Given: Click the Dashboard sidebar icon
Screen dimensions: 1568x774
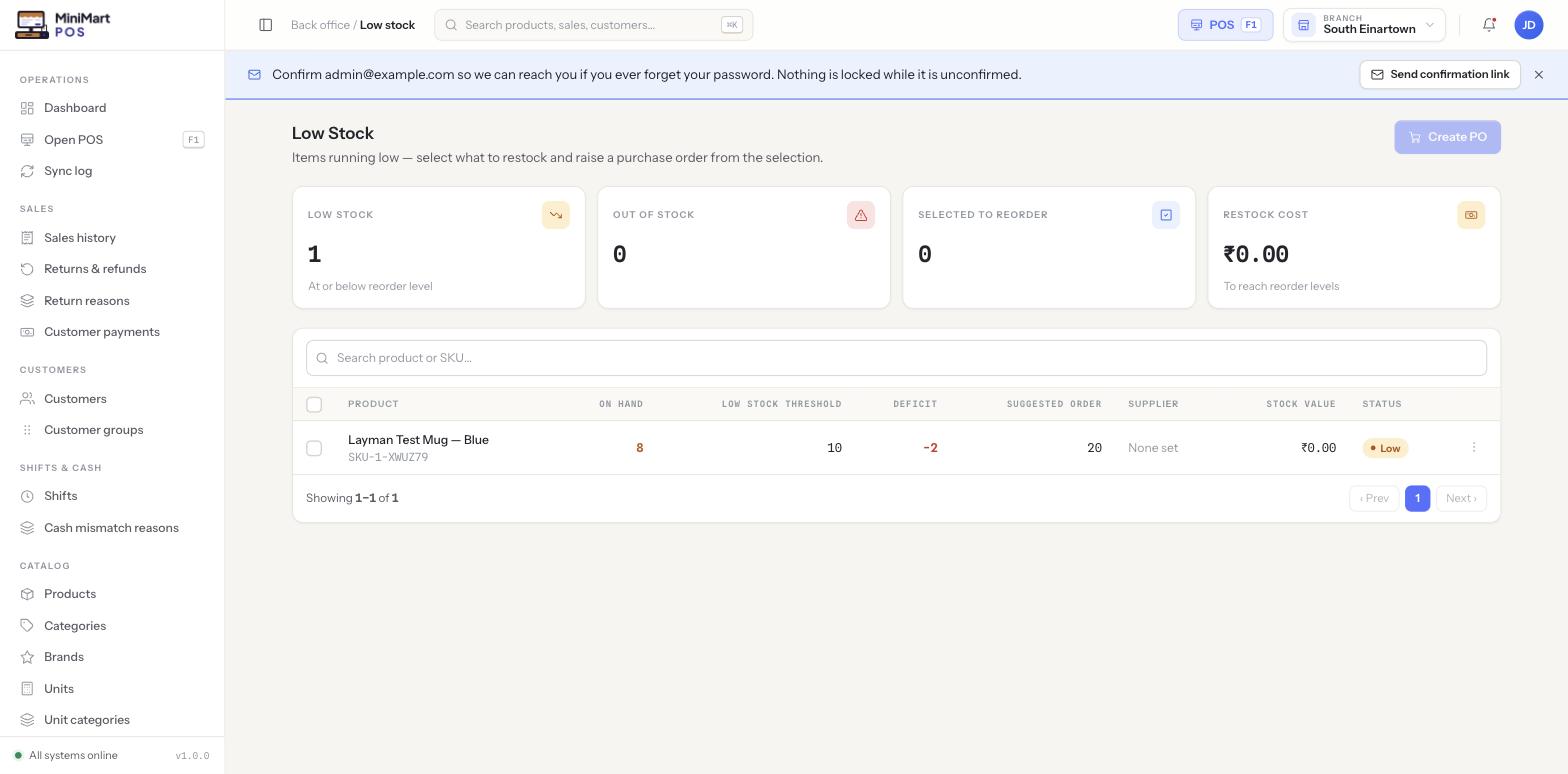Looking at the screenshot, I should tap(27, 108).
